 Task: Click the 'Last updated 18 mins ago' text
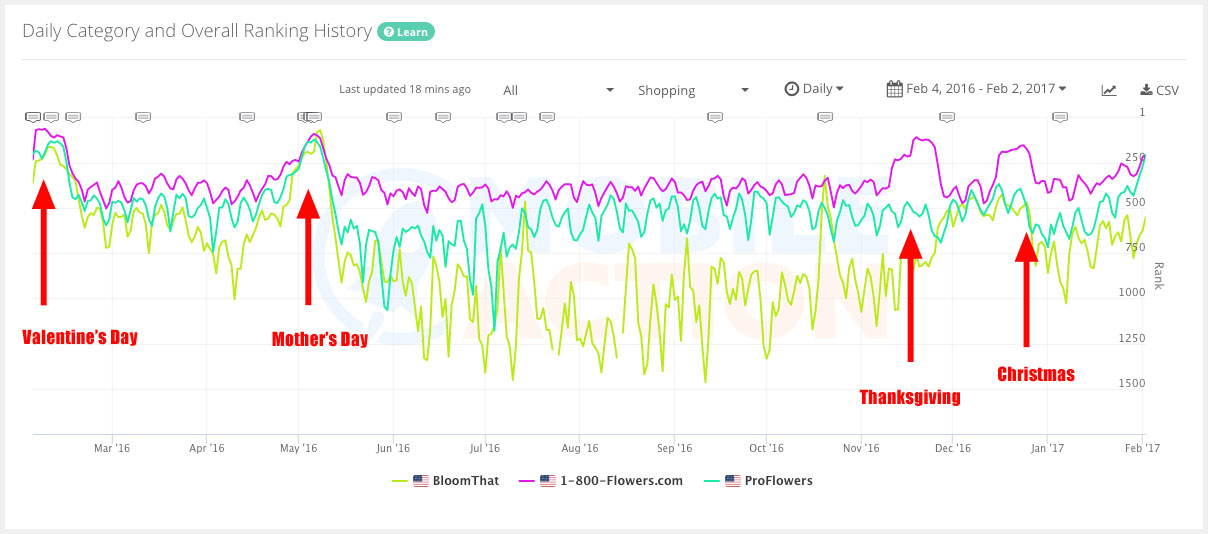coord(405,90)
